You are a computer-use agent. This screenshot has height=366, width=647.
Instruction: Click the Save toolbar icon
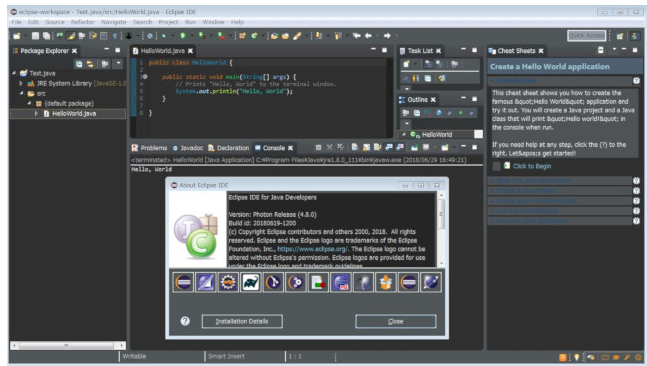(x=35, y=36)
